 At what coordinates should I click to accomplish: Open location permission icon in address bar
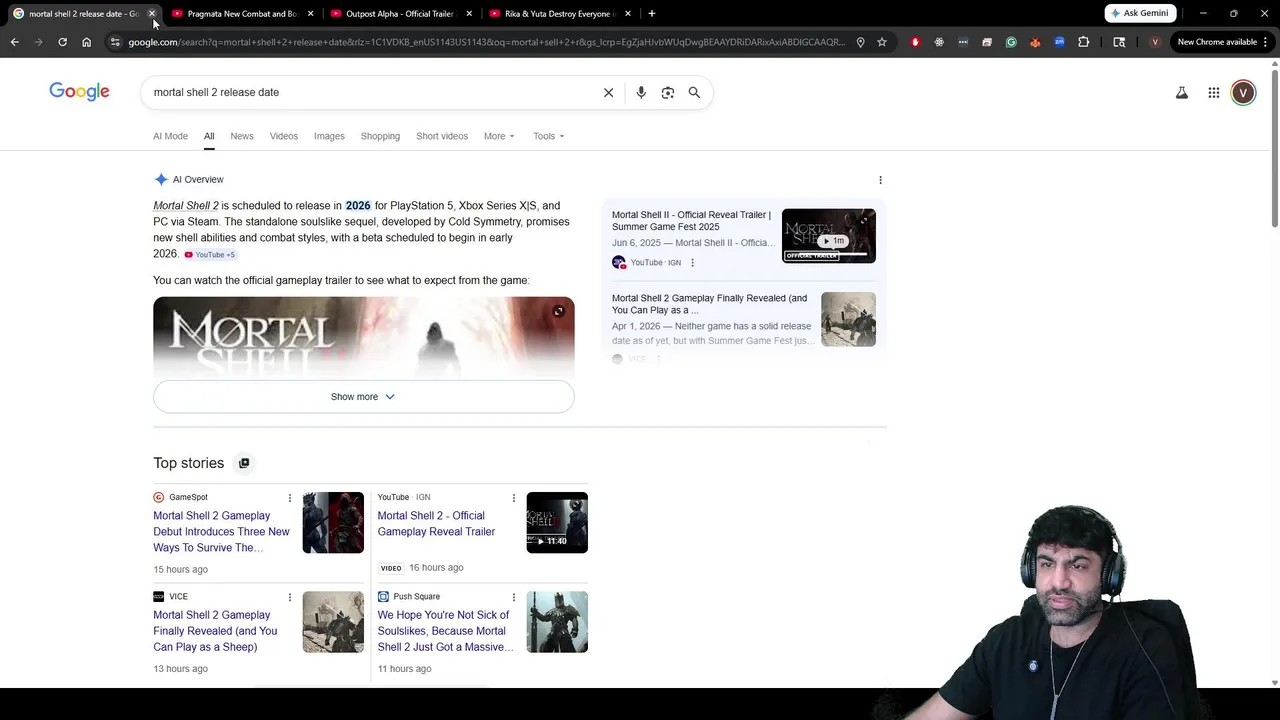coord(860,42)
